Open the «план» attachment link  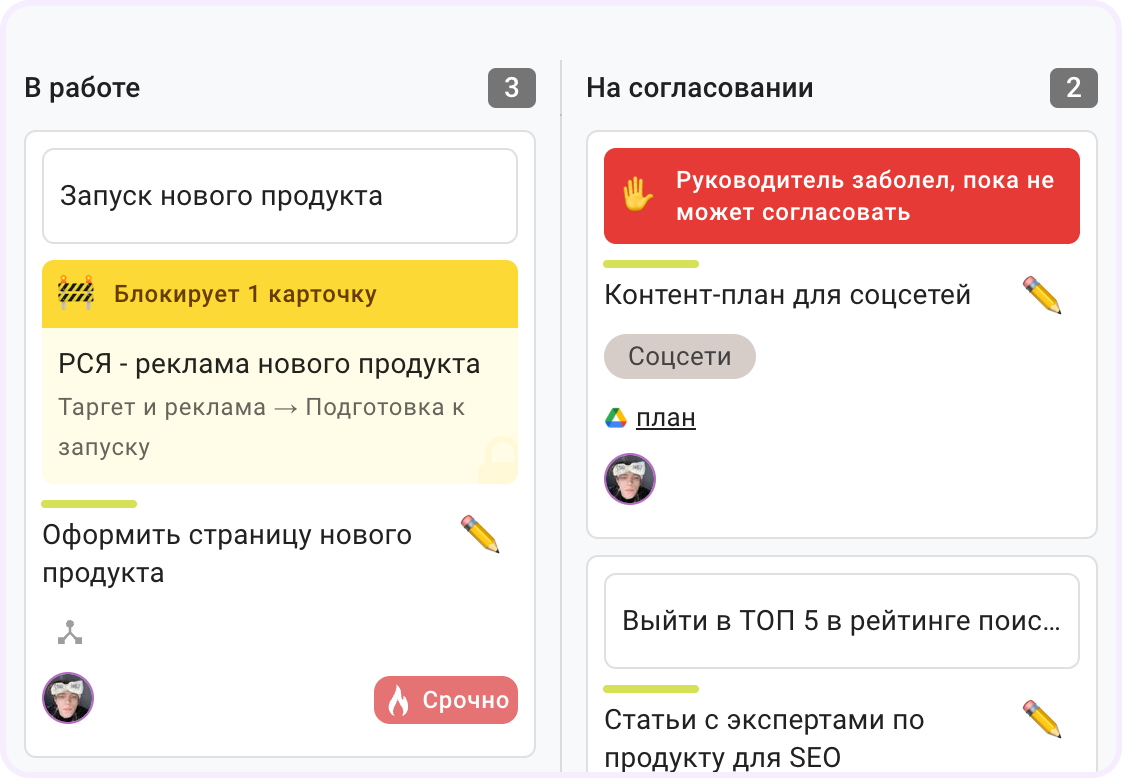point(665,418)
